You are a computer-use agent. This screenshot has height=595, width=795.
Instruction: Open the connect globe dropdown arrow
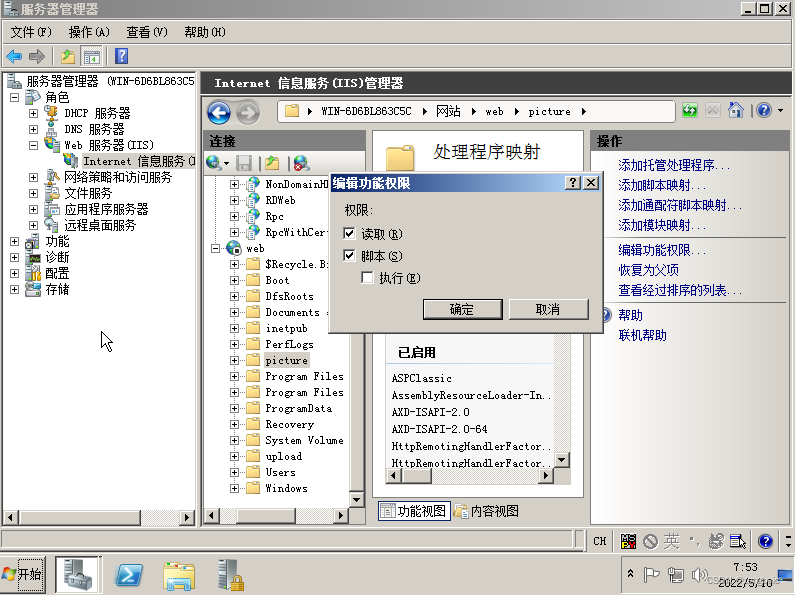(x=226, y=164)
